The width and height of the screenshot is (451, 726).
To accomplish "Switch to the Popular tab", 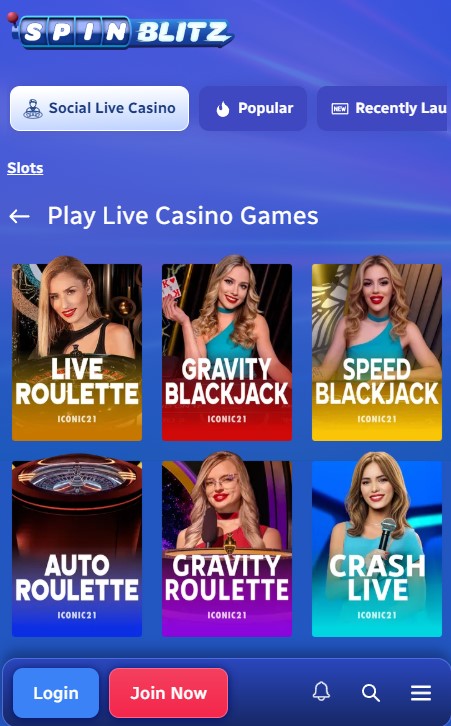I will (253, 108).
